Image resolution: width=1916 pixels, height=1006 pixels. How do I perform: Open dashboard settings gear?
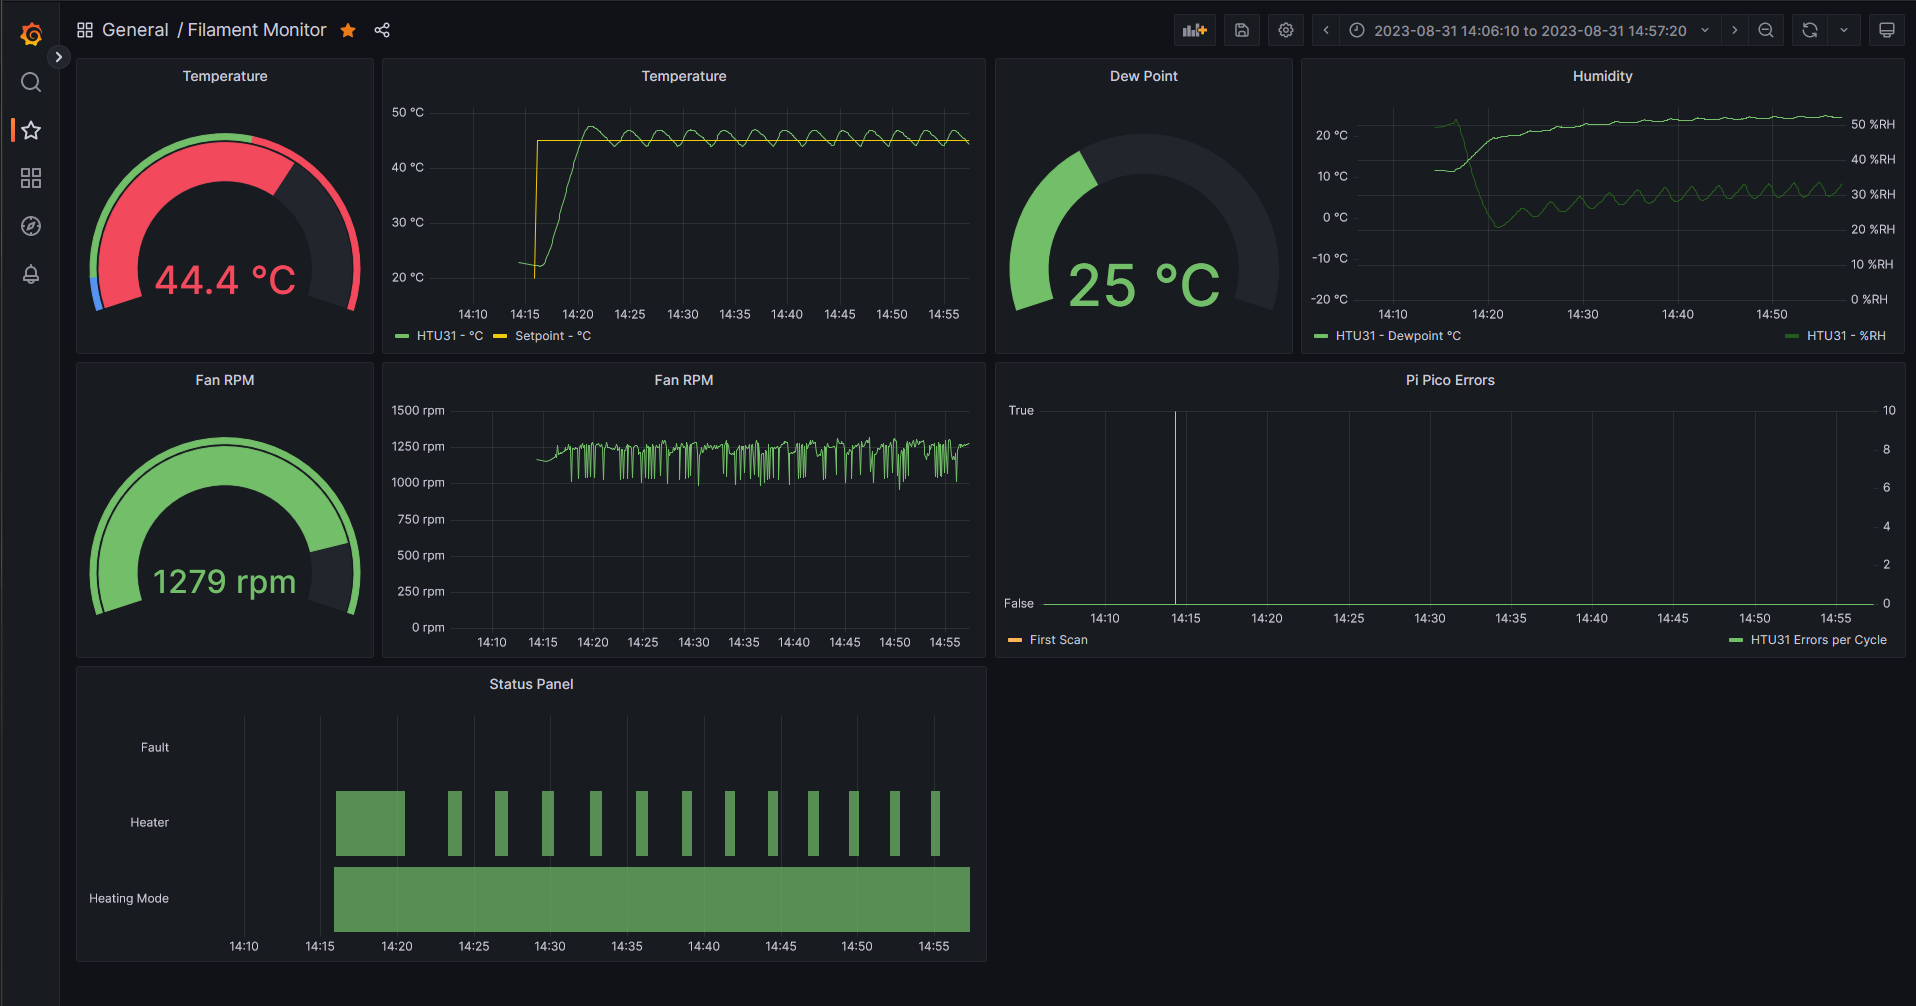pyautogui.click(x=1286, y=30)
